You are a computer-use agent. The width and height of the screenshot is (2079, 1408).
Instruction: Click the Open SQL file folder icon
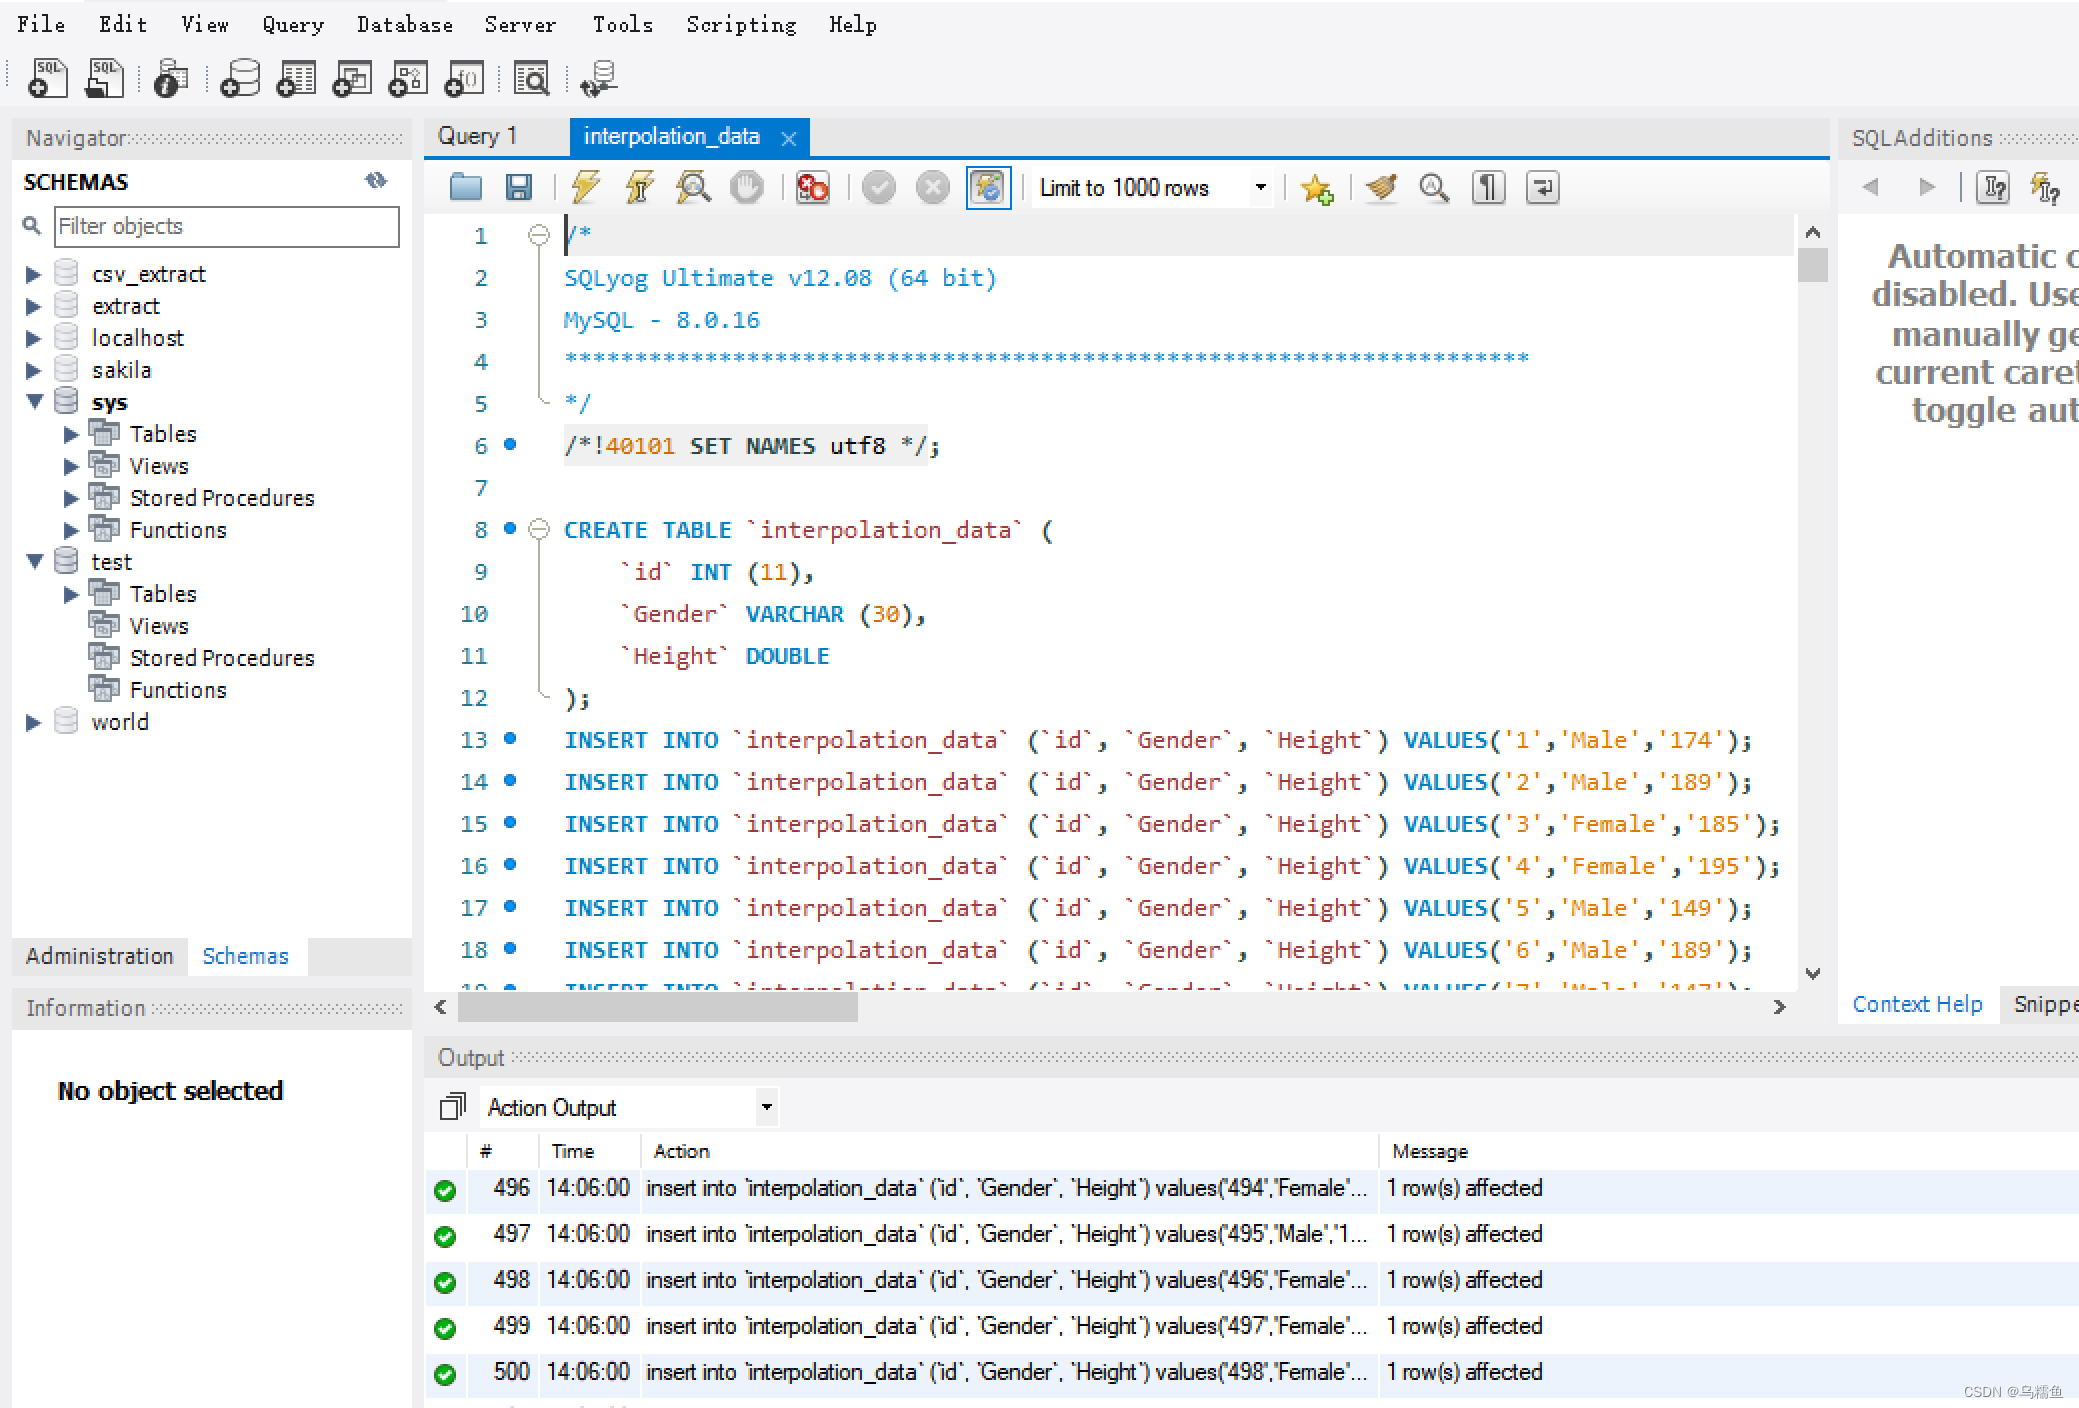point(465,187)
